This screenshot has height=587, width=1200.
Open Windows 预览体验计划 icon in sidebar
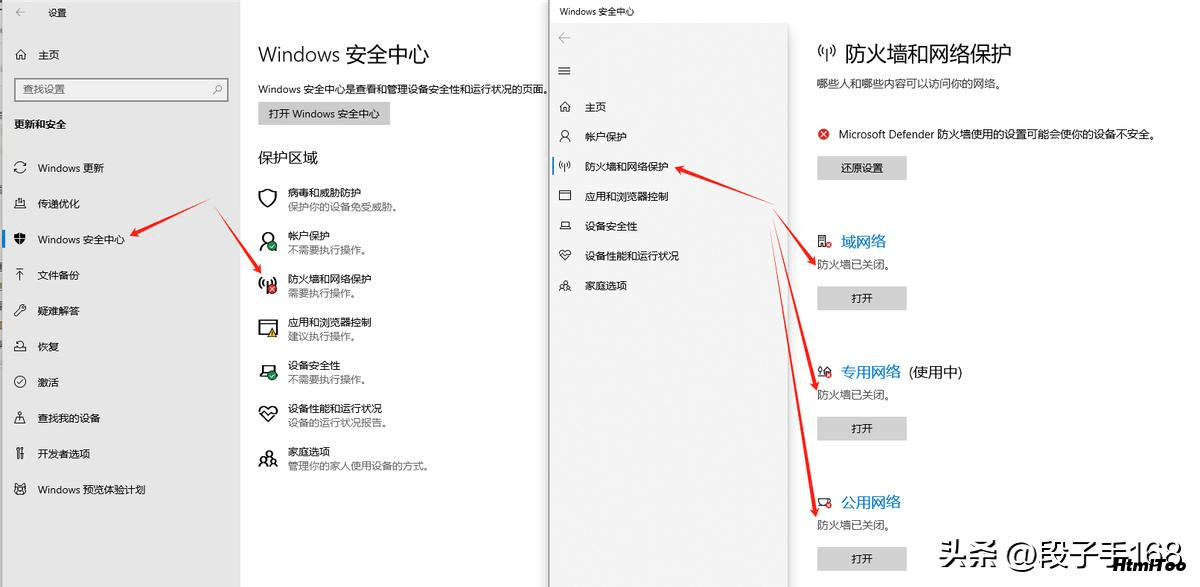click(x=20, y=489)
